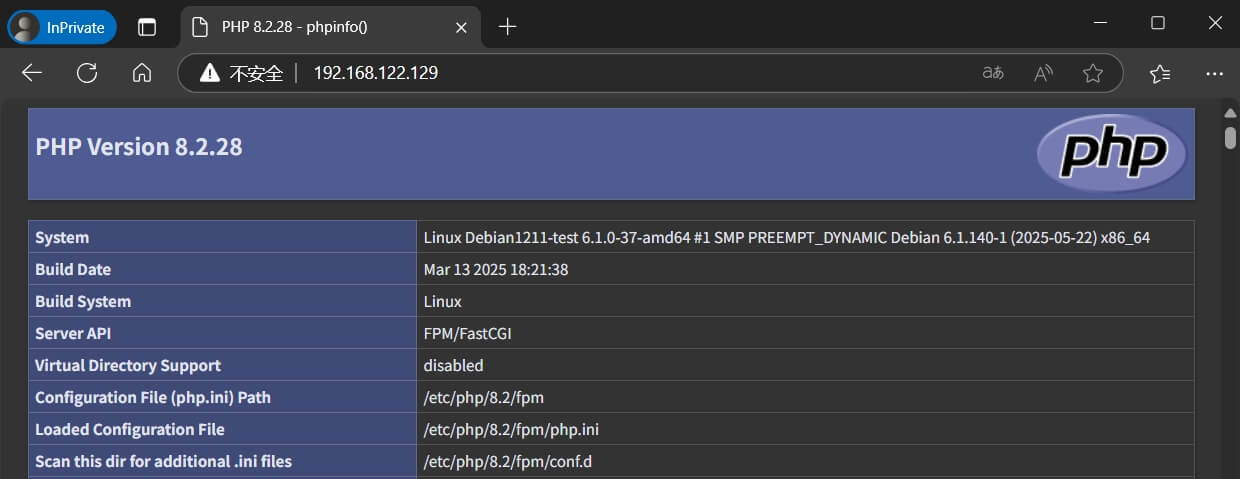Select the Linux Debian1211-test system value
Image resolution: width=1240 pixels, height=479 pixels.
click(786, 237)
